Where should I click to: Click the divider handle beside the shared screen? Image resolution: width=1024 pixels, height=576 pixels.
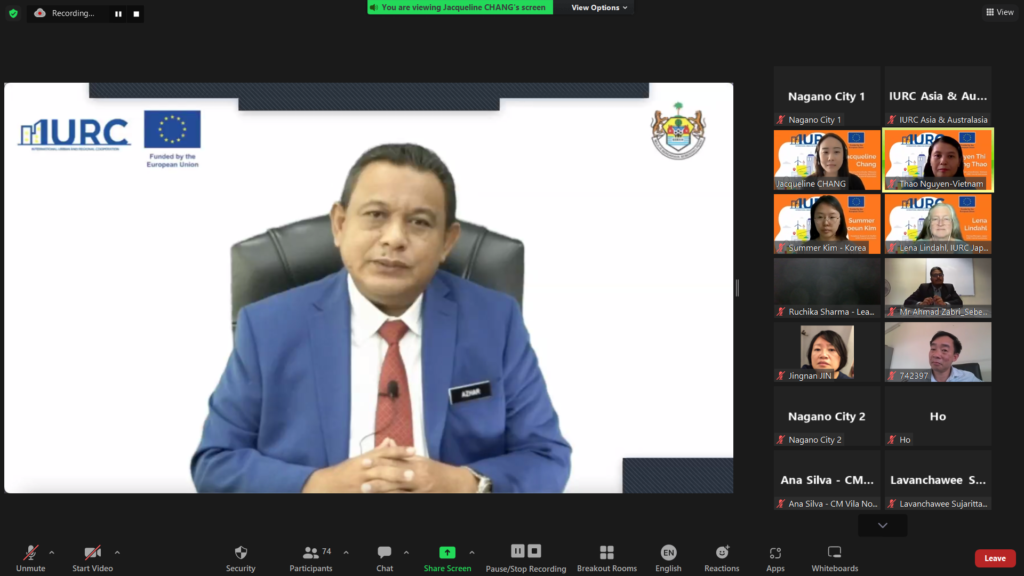click(737, 288)
